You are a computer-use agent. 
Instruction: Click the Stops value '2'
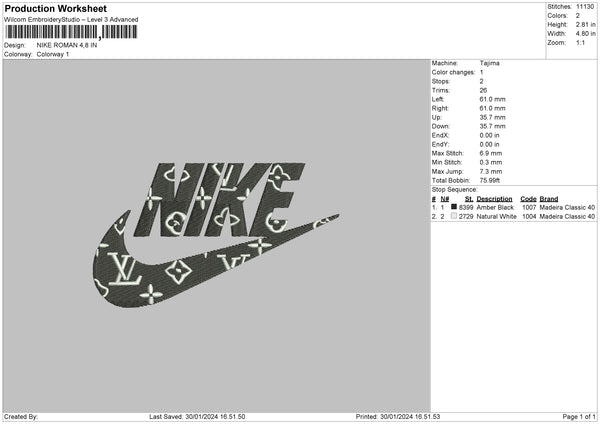pyautogui.click(x=481, y=82)
